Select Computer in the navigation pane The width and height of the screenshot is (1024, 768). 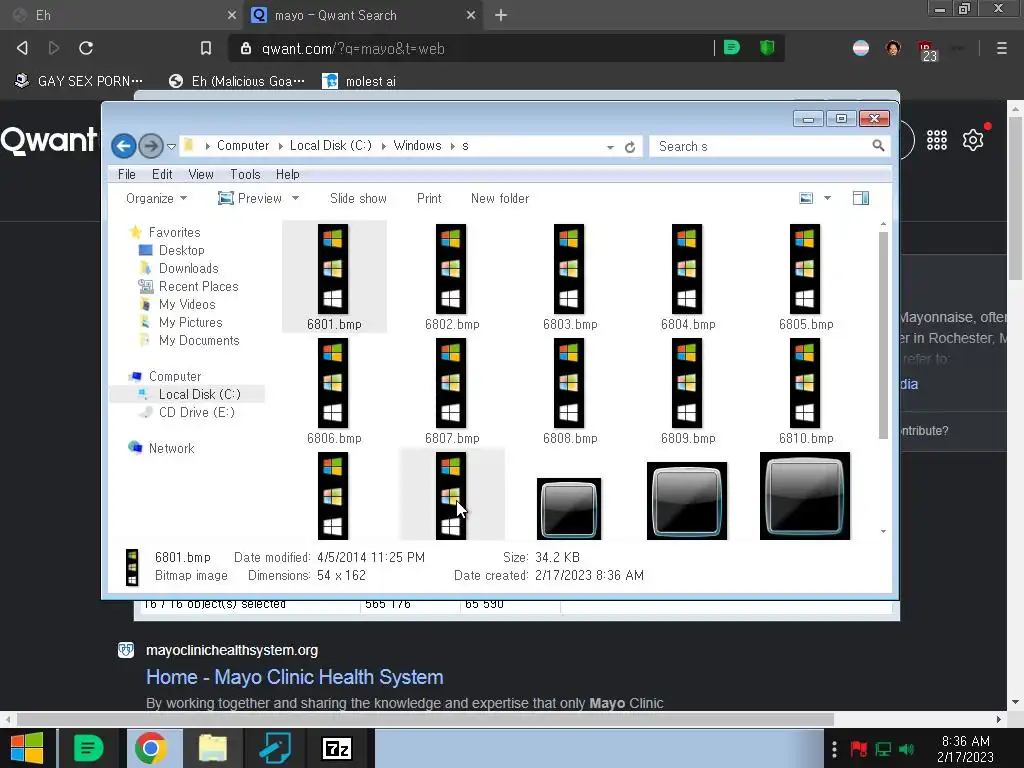(174, 376)
